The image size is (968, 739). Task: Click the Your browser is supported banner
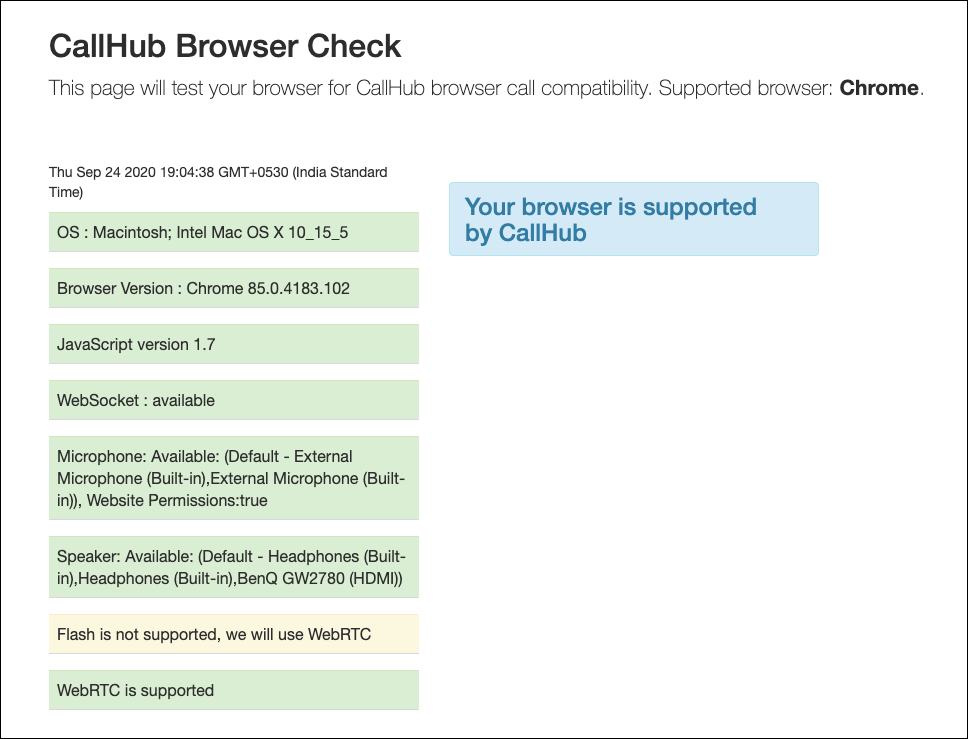(x=634, y=219)
